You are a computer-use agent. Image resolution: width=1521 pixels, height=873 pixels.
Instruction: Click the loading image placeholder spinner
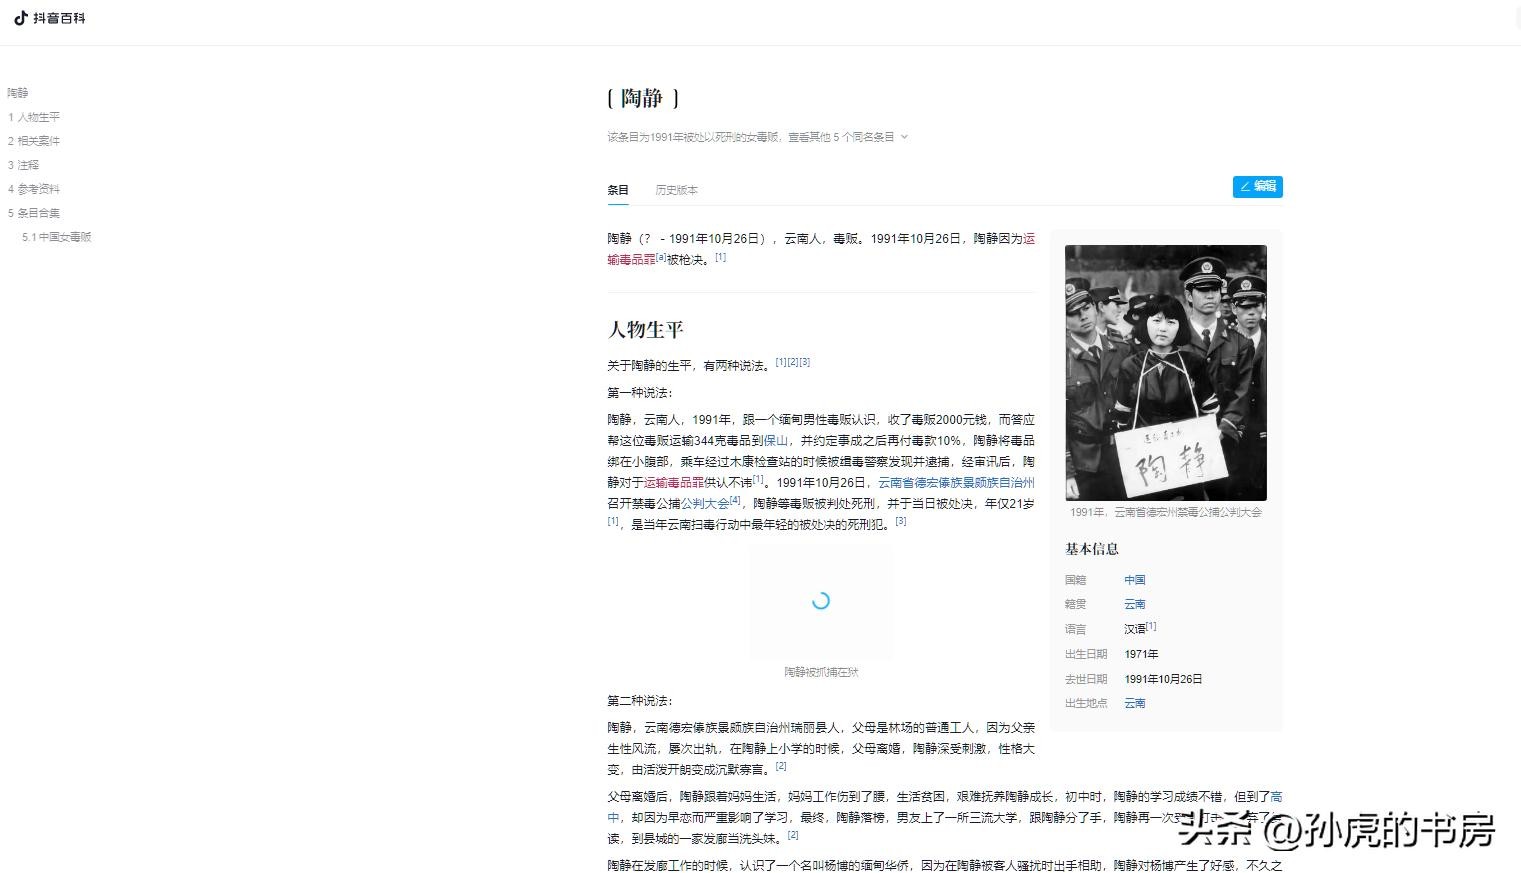(x=821, y=601)
